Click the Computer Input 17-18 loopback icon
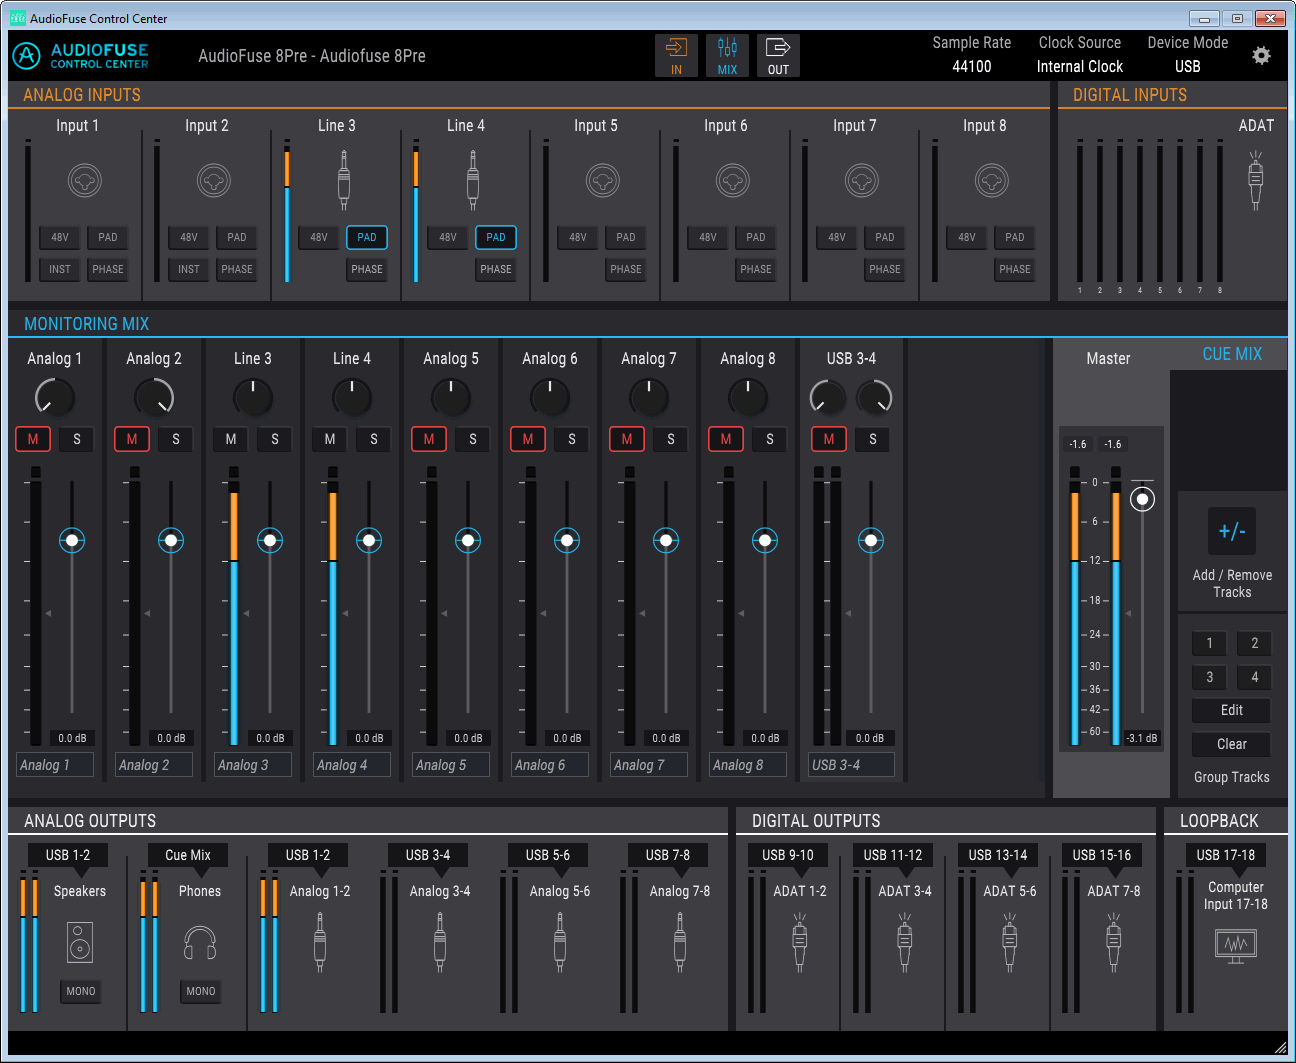The width and height of the screenshot is (1296, 1063). click(x=1236, y=945)
